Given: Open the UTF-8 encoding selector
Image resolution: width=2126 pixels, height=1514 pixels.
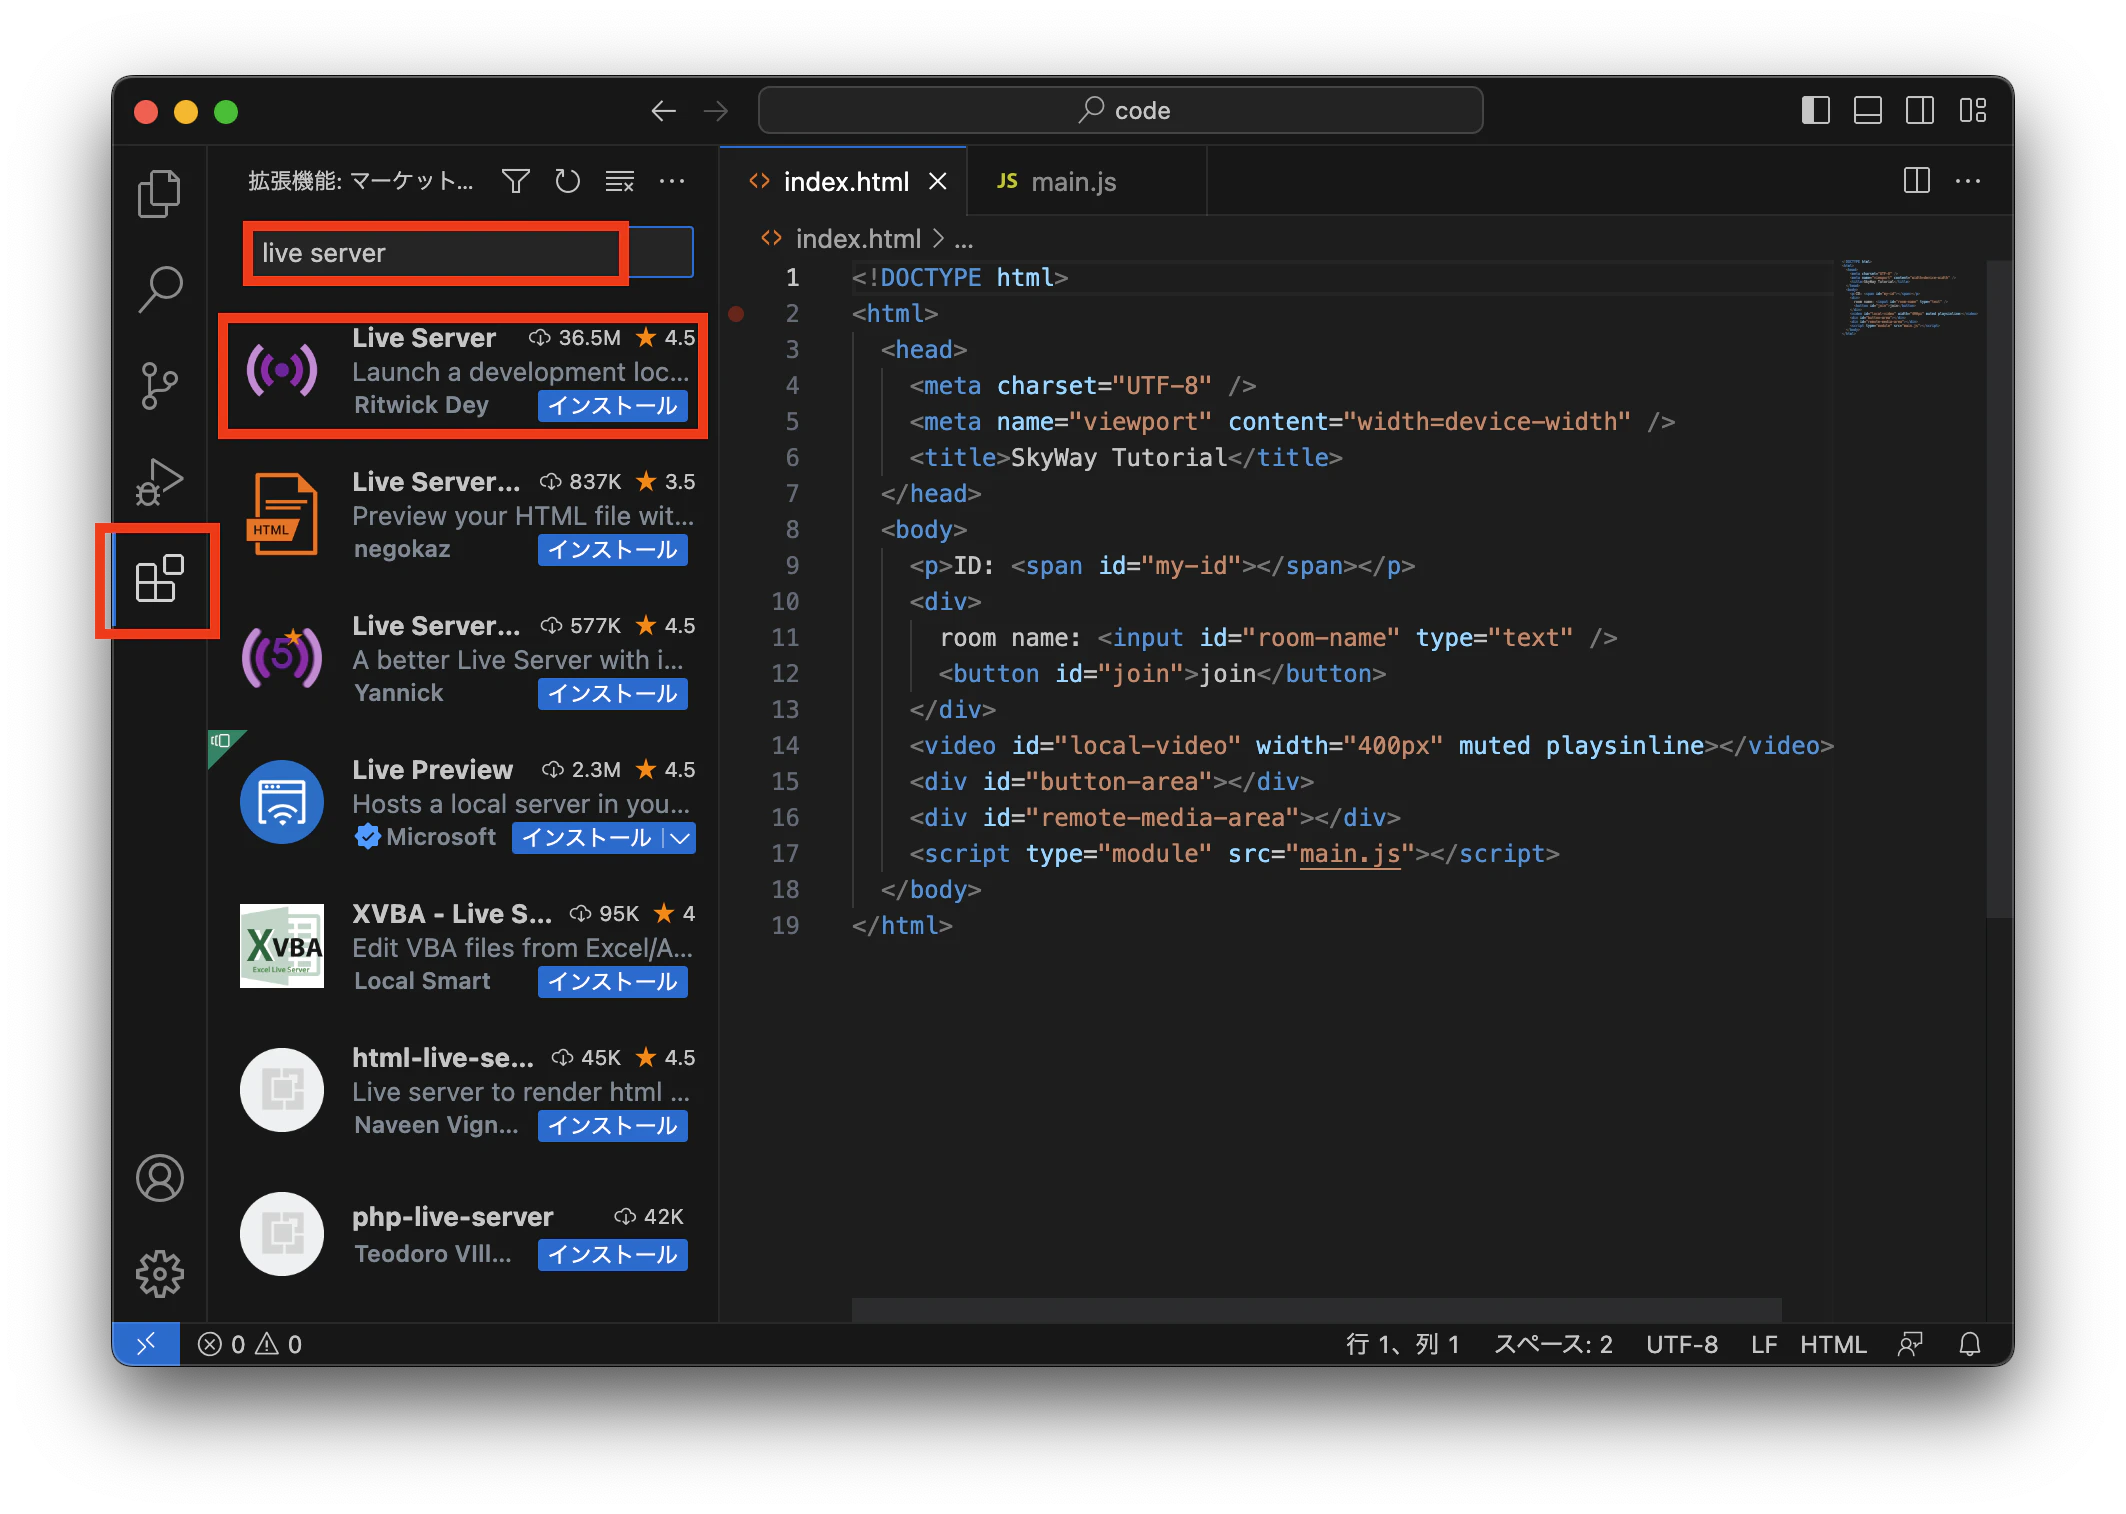Looking at the screenshot, I should point(1682,1344).
